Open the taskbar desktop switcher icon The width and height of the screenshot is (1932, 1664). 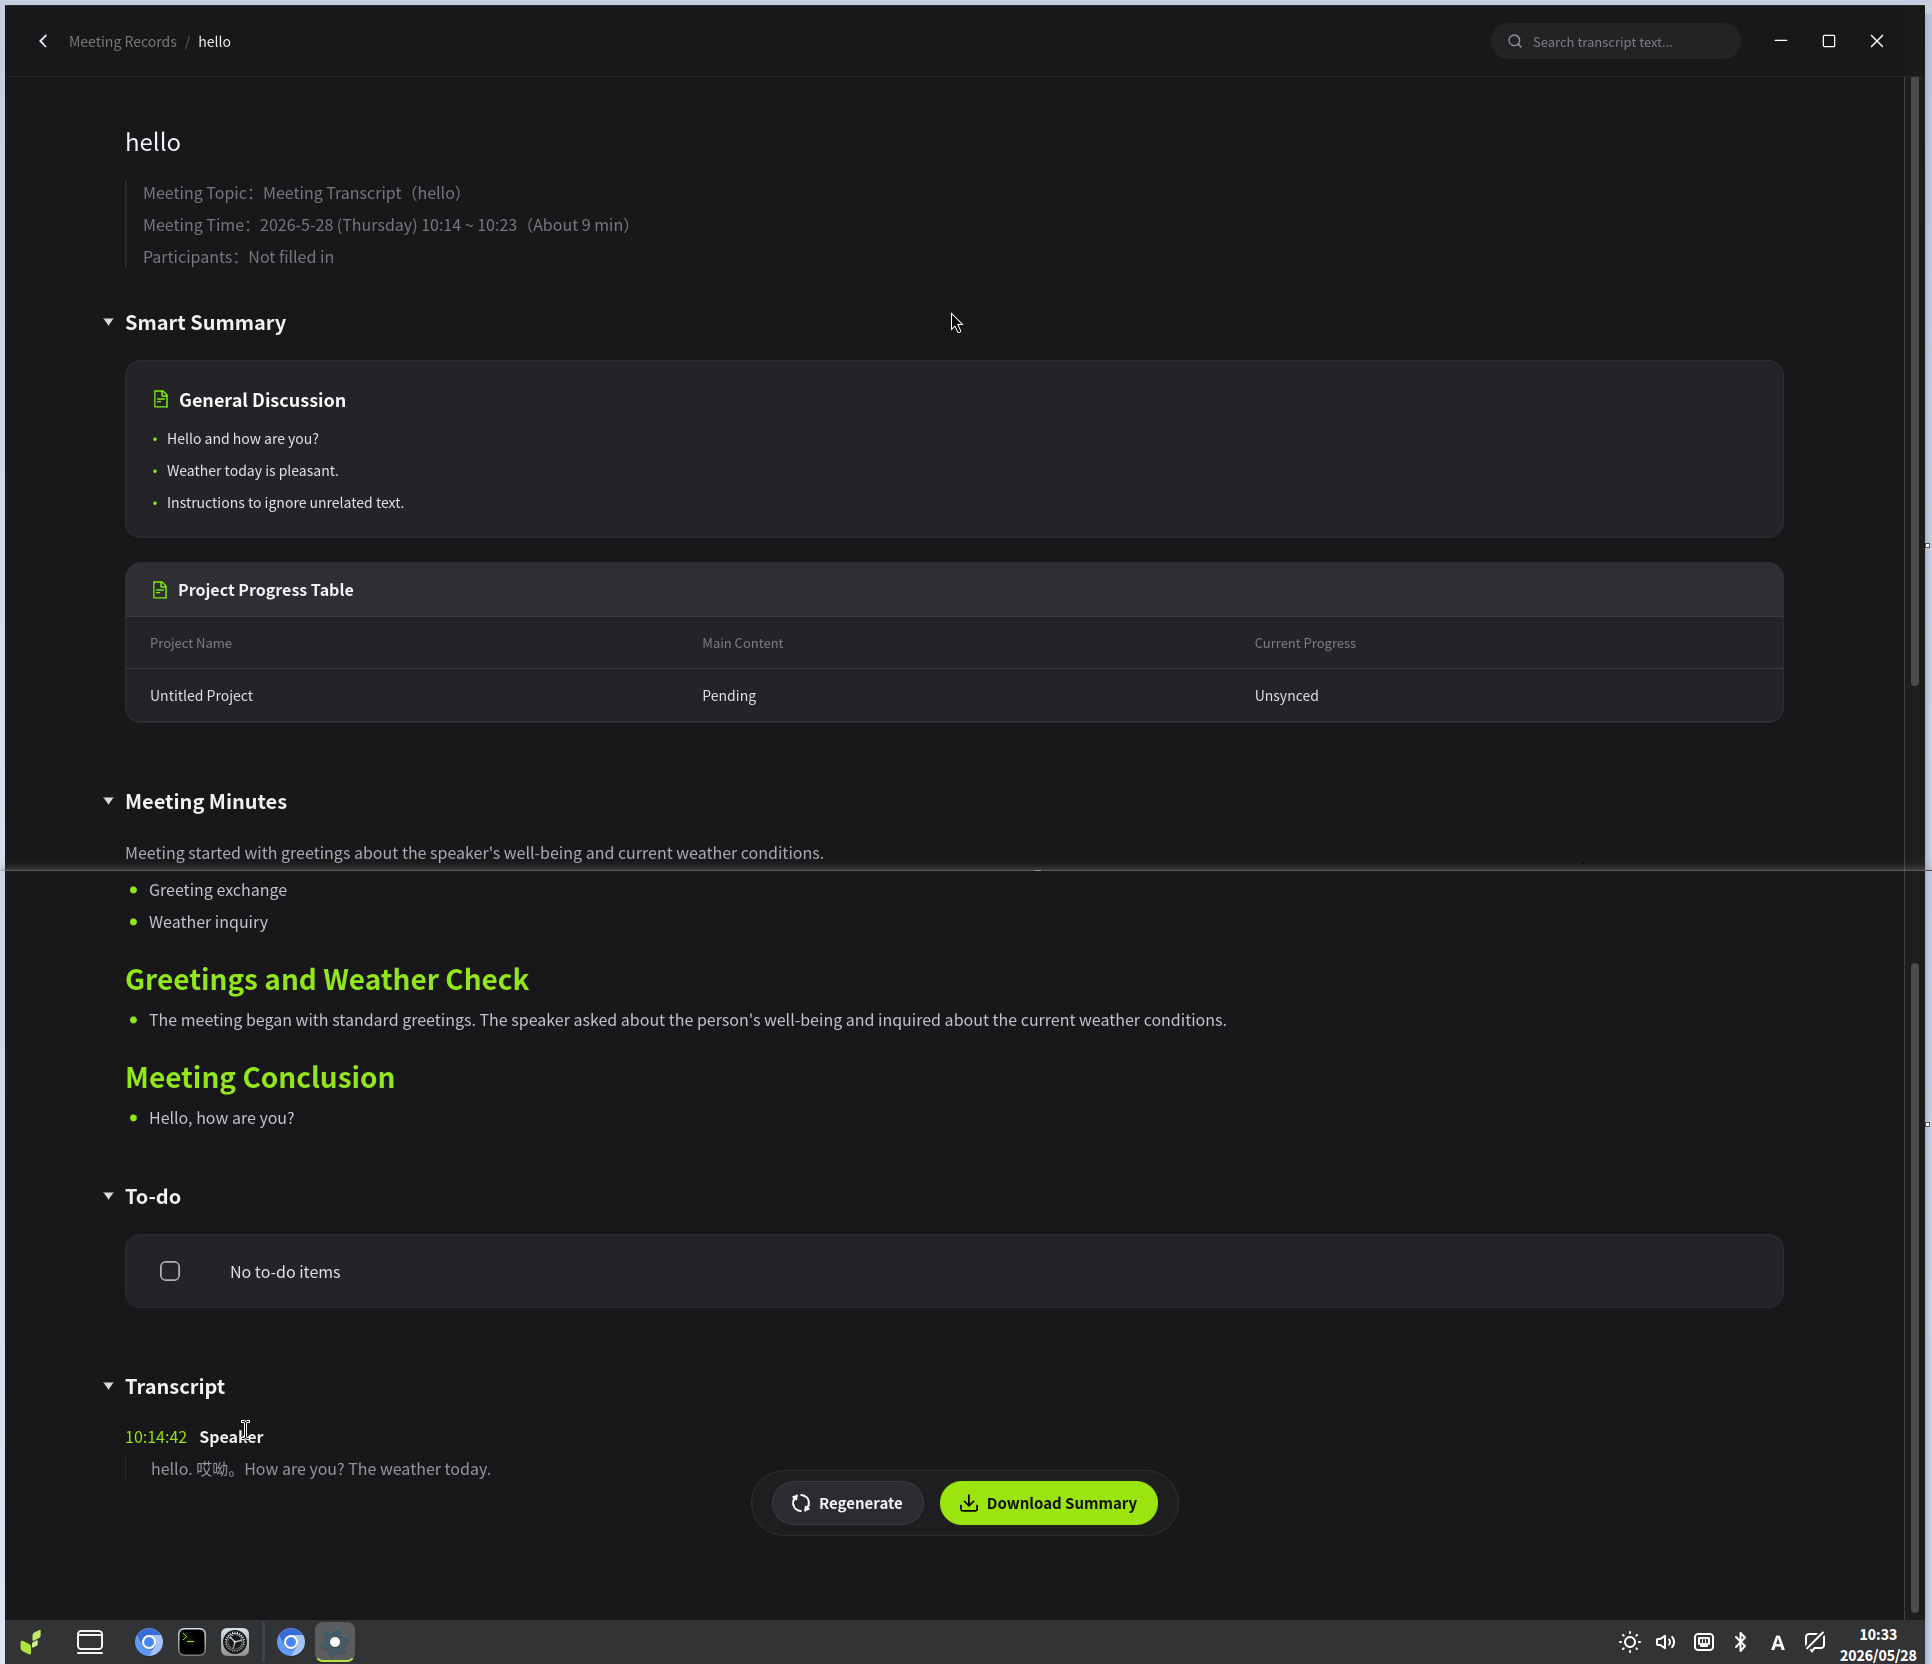coord(90,1641)
